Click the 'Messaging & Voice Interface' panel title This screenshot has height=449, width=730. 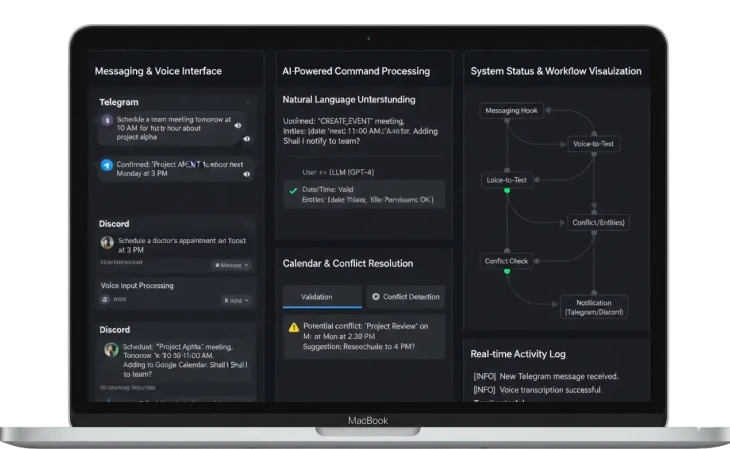(x=158, y=71)
